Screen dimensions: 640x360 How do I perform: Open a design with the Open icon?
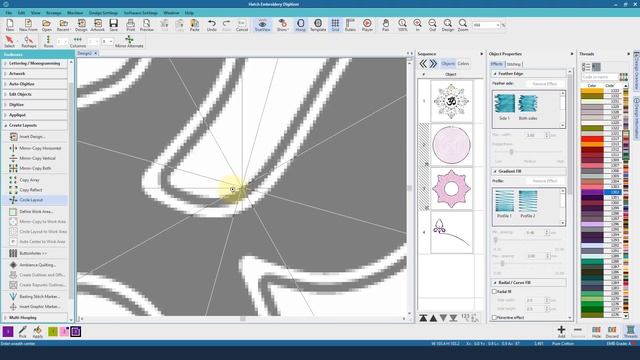point(47,25)
